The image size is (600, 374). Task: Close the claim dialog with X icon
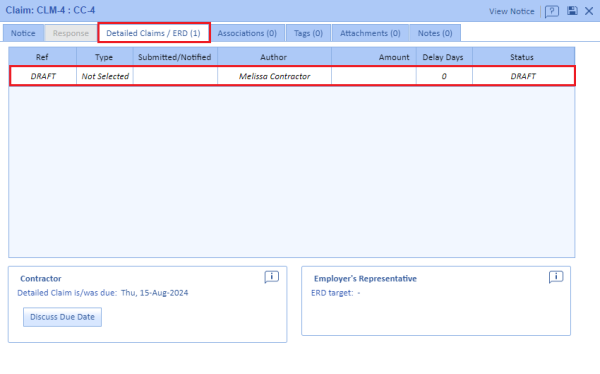pos(589,11)
